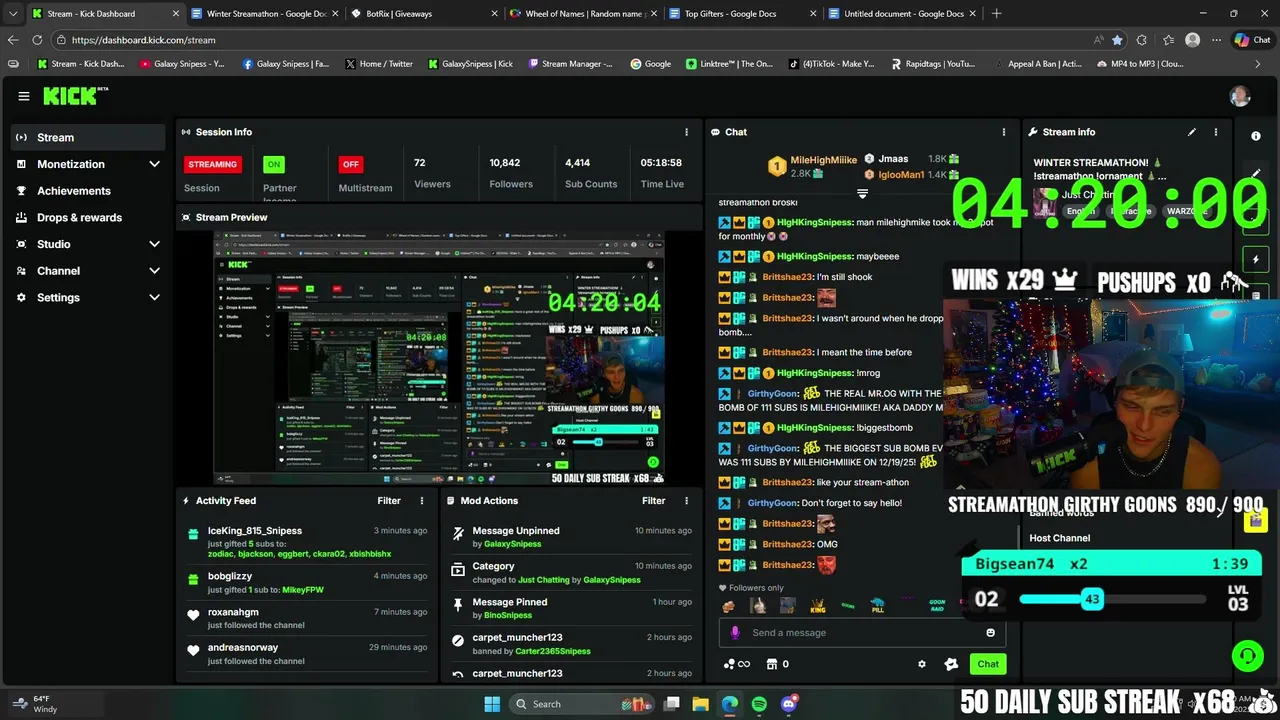Open Chat panel three-dot menu

(1004, 132)
